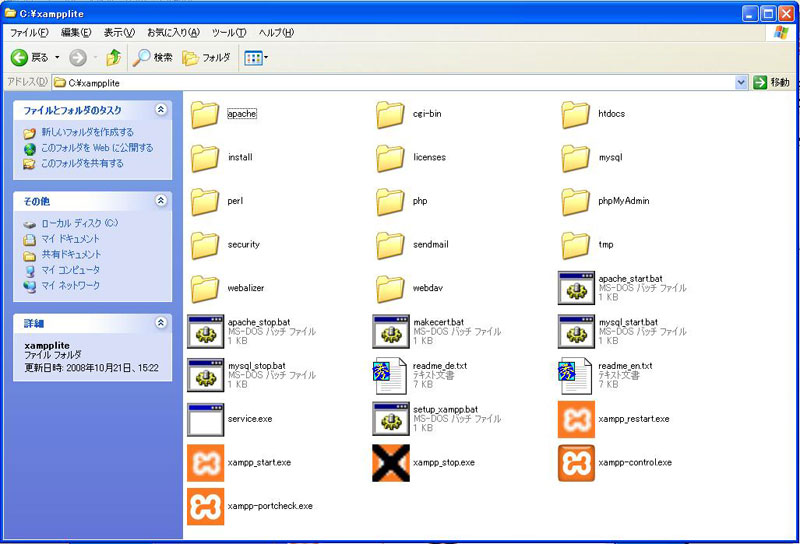Select the install folder icon
The width and height of the screenshot is (800, 544).
pos(205,158)
